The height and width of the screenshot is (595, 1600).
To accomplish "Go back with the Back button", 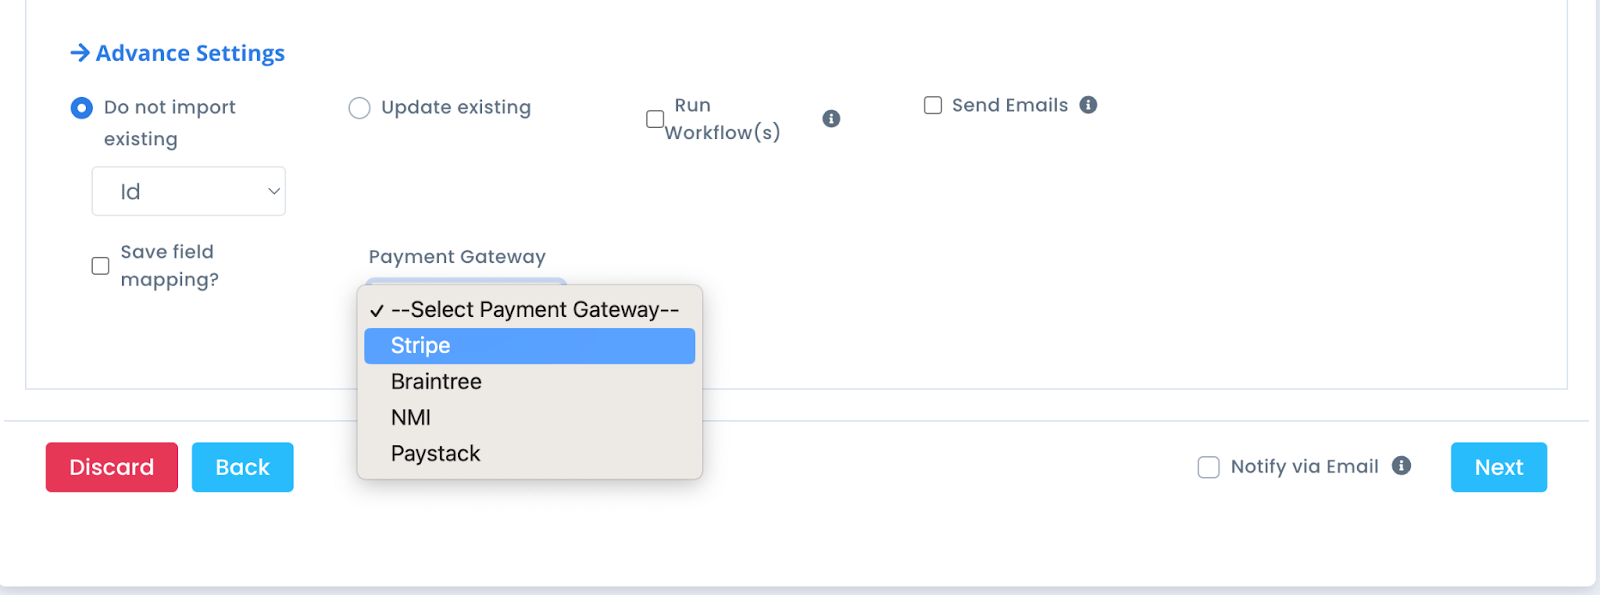I will point(243,467).
